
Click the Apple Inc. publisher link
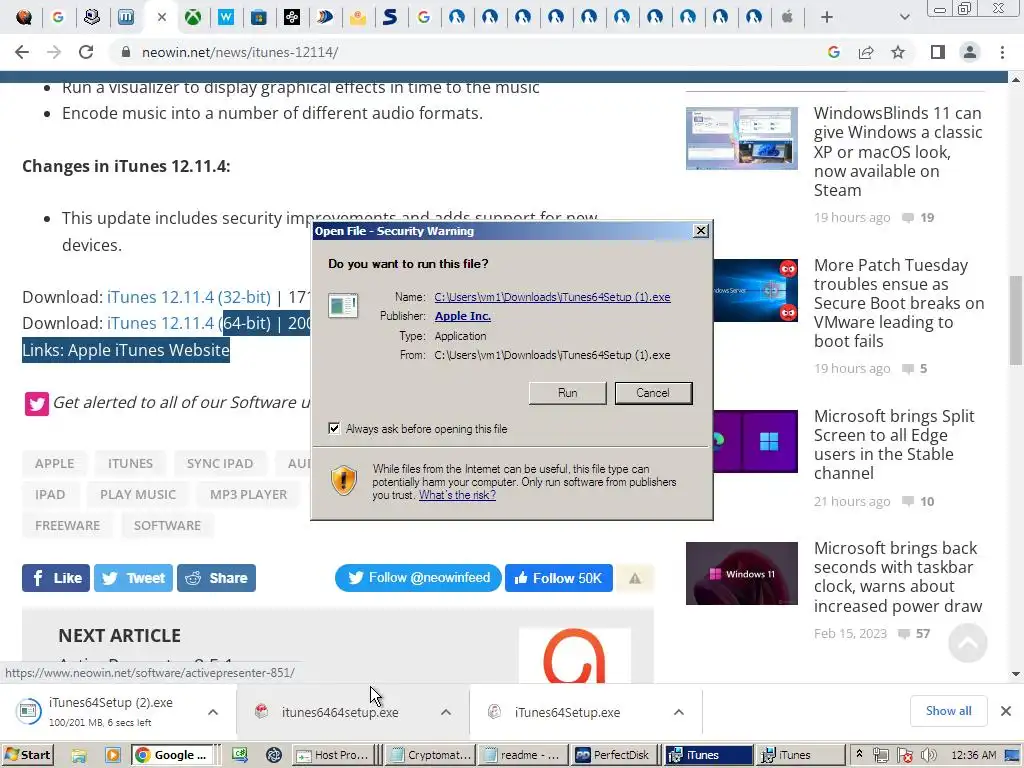pyautogui.click(x=462, y=316)
